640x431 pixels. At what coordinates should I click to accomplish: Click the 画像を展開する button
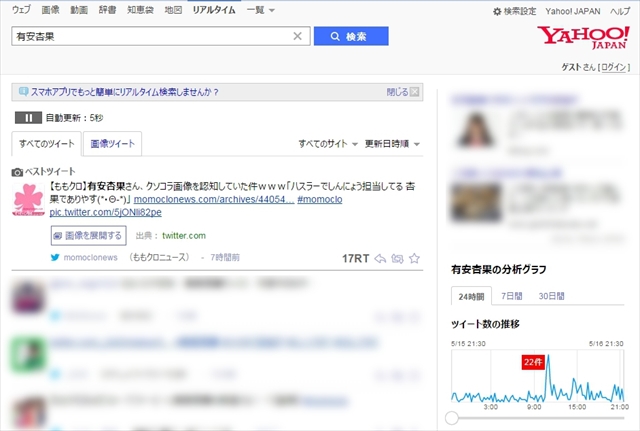(x=89, y=235)
